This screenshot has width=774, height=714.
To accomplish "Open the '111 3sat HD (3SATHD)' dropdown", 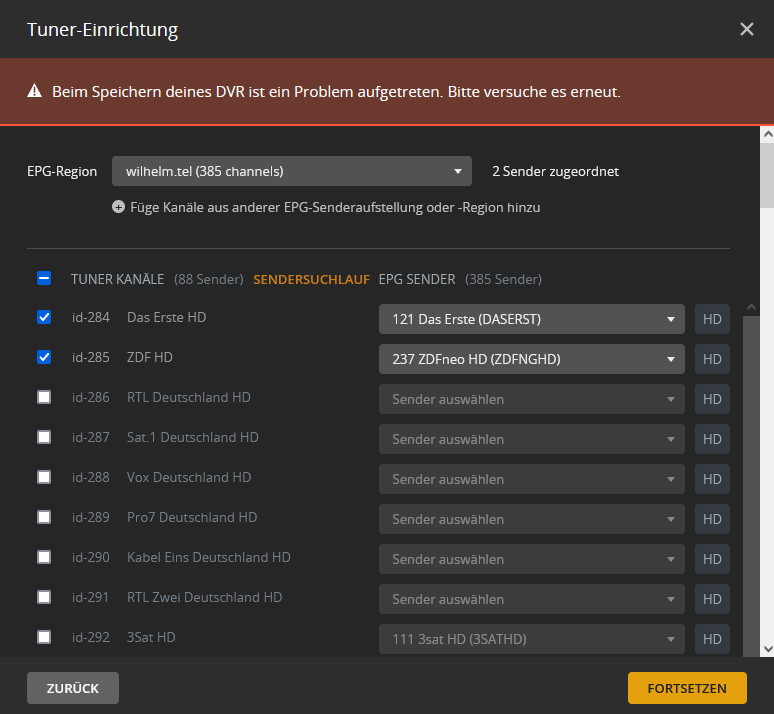I will (532, 639).
